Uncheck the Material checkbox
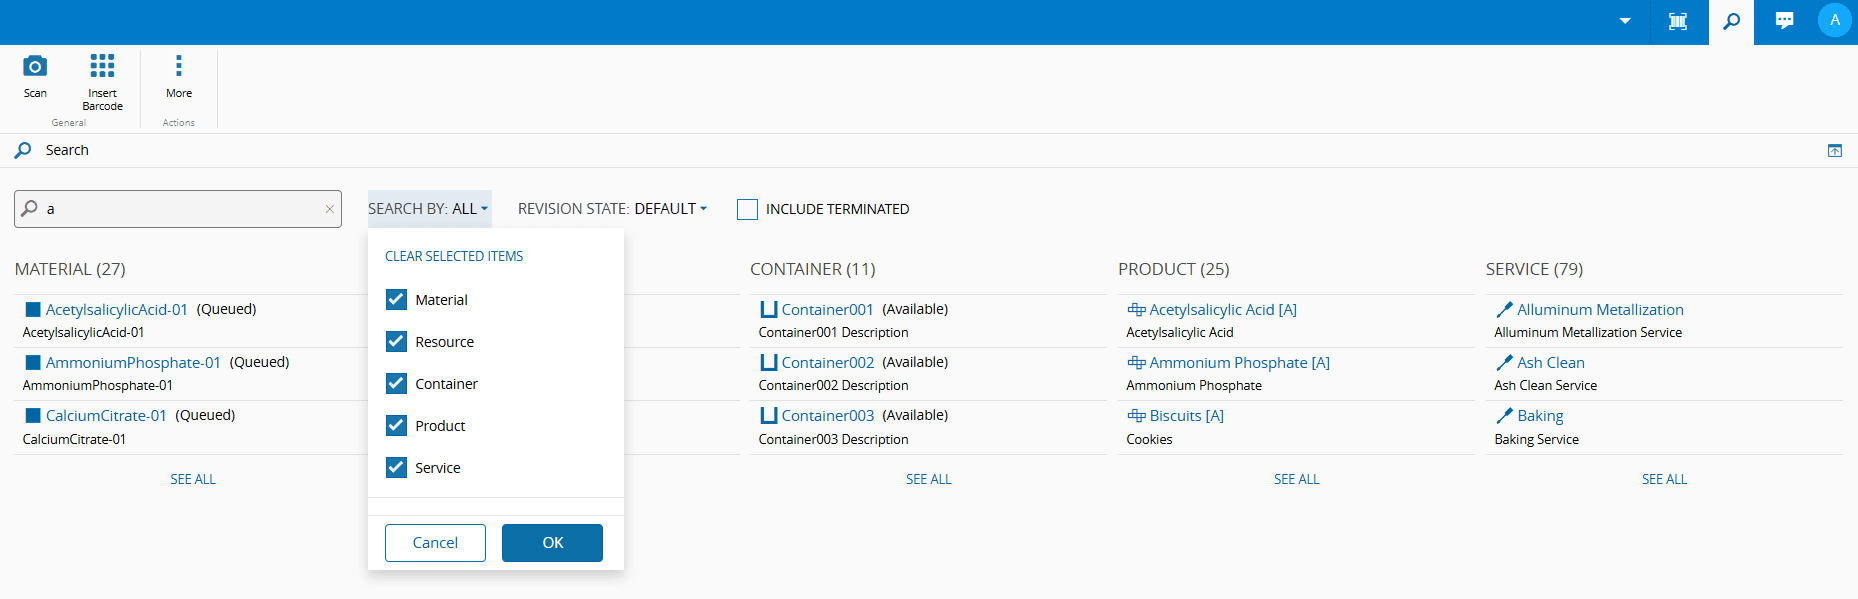The image size is (1858, 599). point(397,300)
